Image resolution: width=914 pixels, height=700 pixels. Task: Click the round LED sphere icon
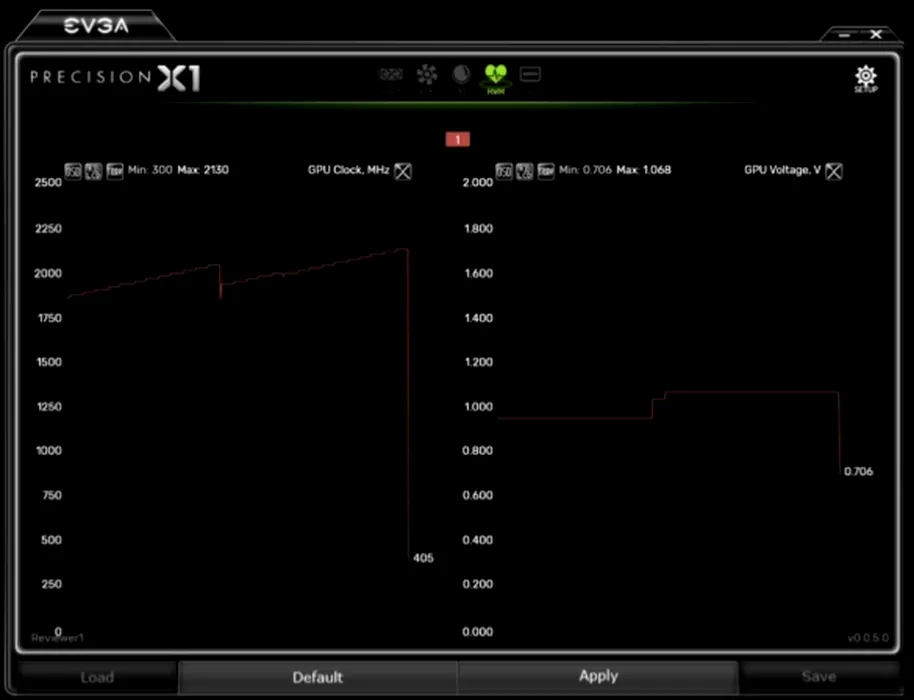[461, 75]
